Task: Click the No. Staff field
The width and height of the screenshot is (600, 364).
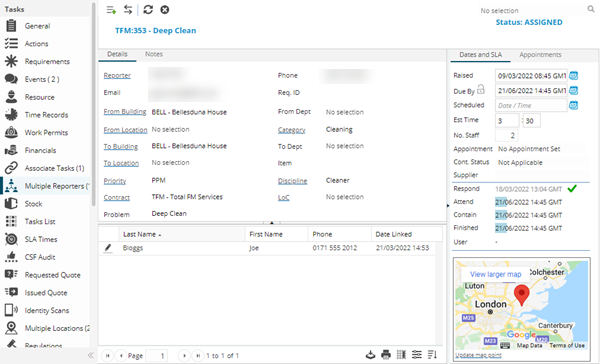Action: 507,135
